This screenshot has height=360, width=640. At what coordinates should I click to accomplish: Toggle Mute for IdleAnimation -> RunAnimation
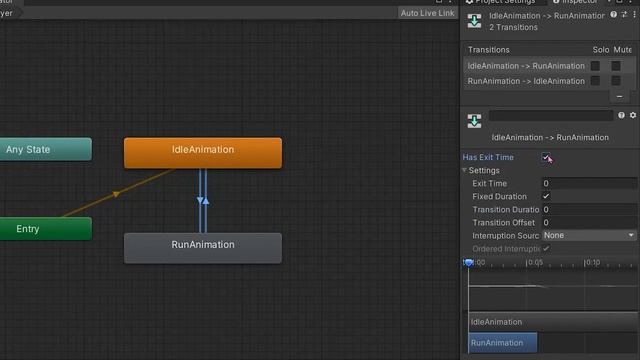(616, 66)
